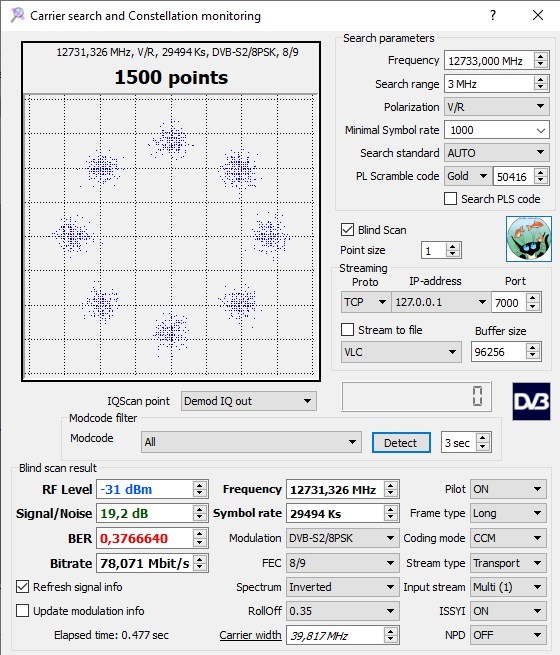The height and width of the screenshot is (655, 560).
Task: Click the carrier info line above constellation
Action: point(177,52)
